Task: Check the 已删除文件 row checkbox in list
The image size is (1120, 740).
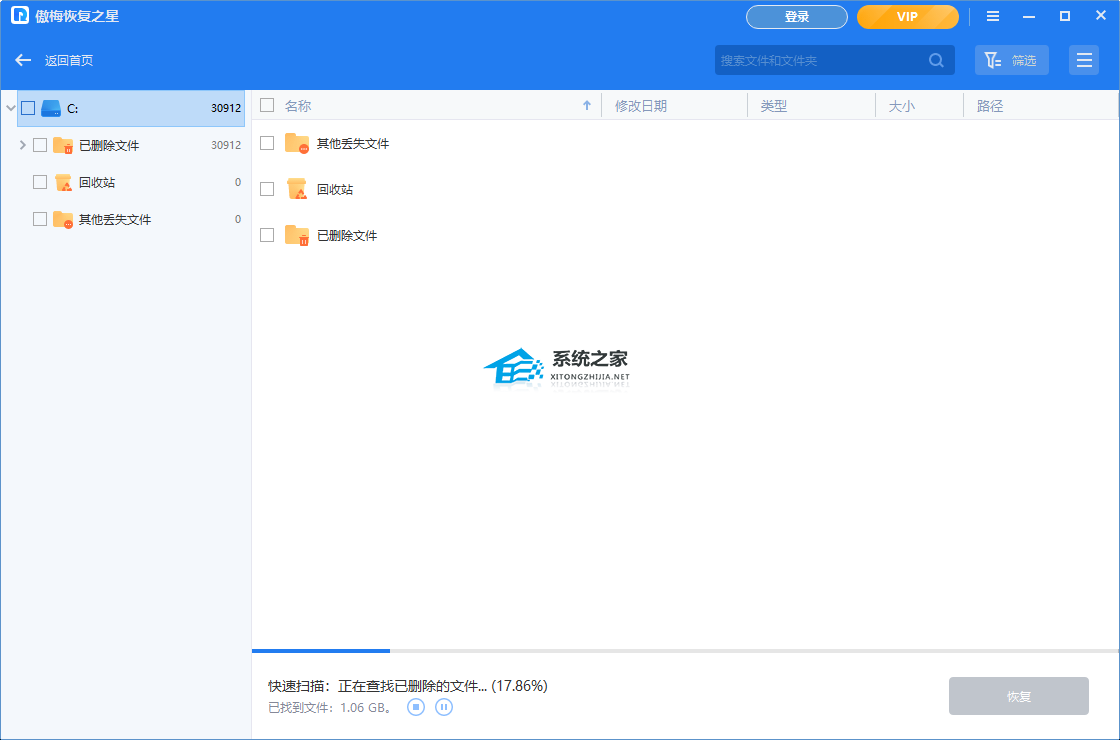Action: (x=267, y=236)
